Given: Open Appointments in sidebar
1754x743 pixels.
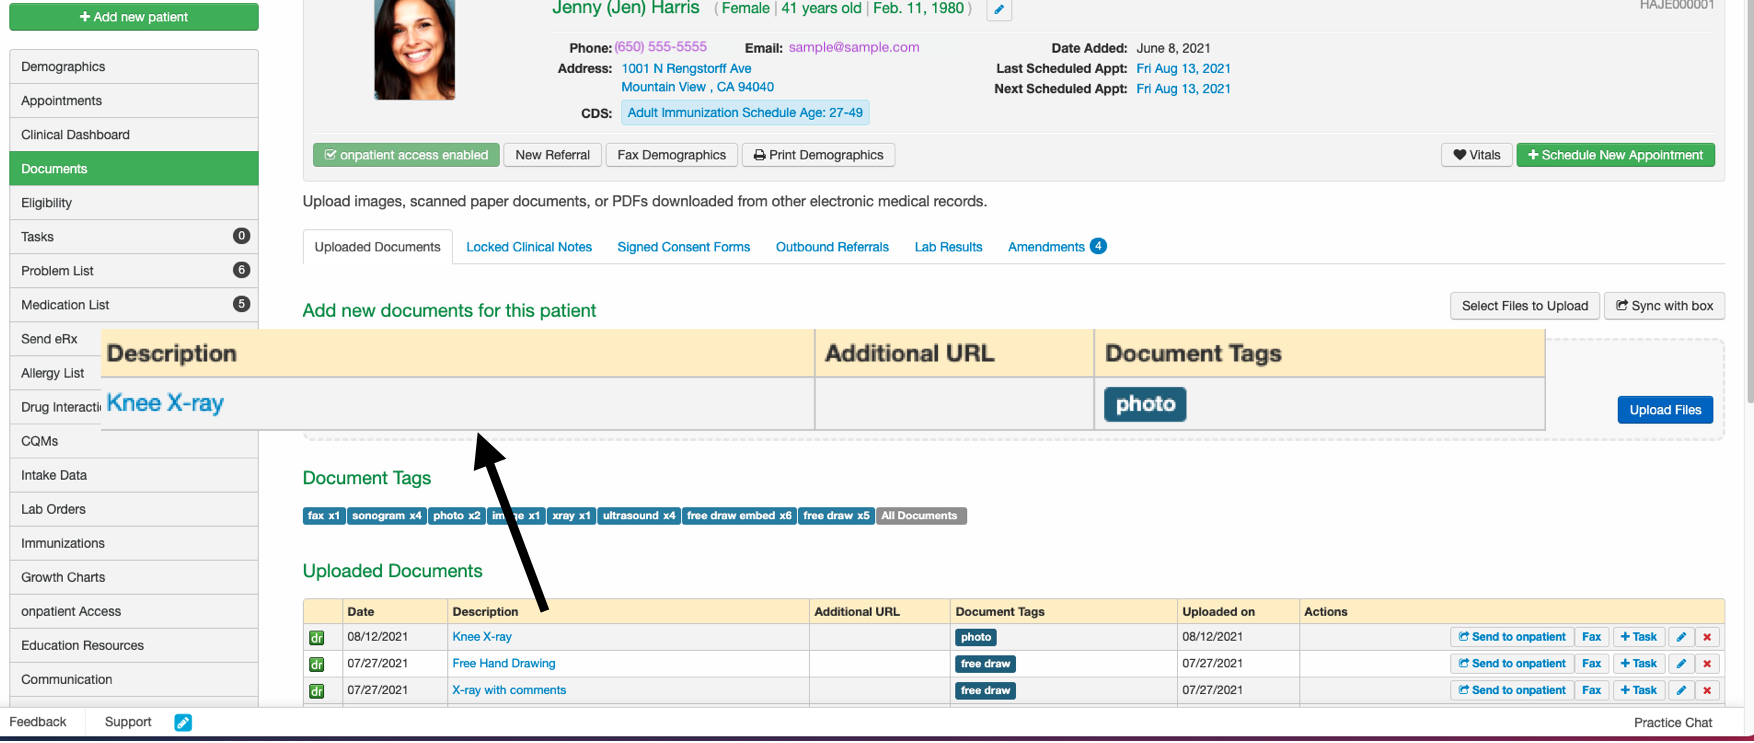Looking at the screenshot, I should pyautogui.click(x=134, y=101).
